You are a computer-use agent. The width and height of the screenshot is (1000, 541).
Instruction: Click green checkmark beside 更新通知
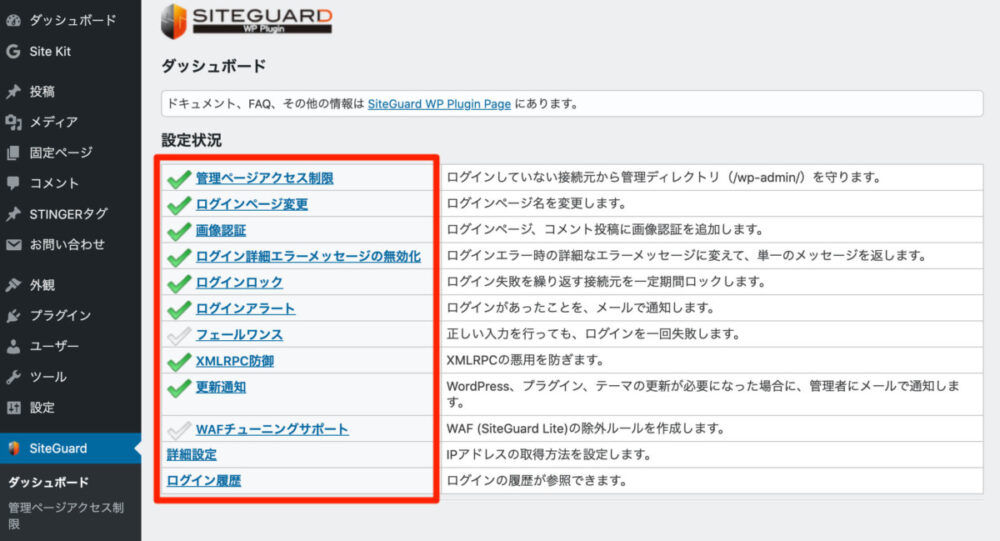pos(179,388)
